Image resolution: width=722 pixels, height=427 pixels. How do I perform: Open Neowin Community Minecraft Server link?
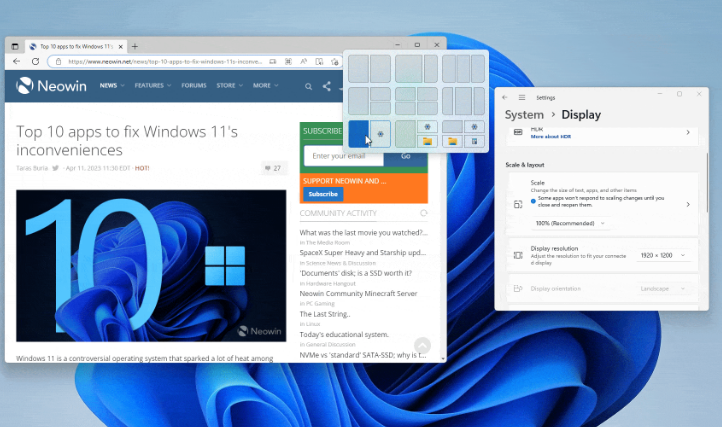tap(358, 293)
